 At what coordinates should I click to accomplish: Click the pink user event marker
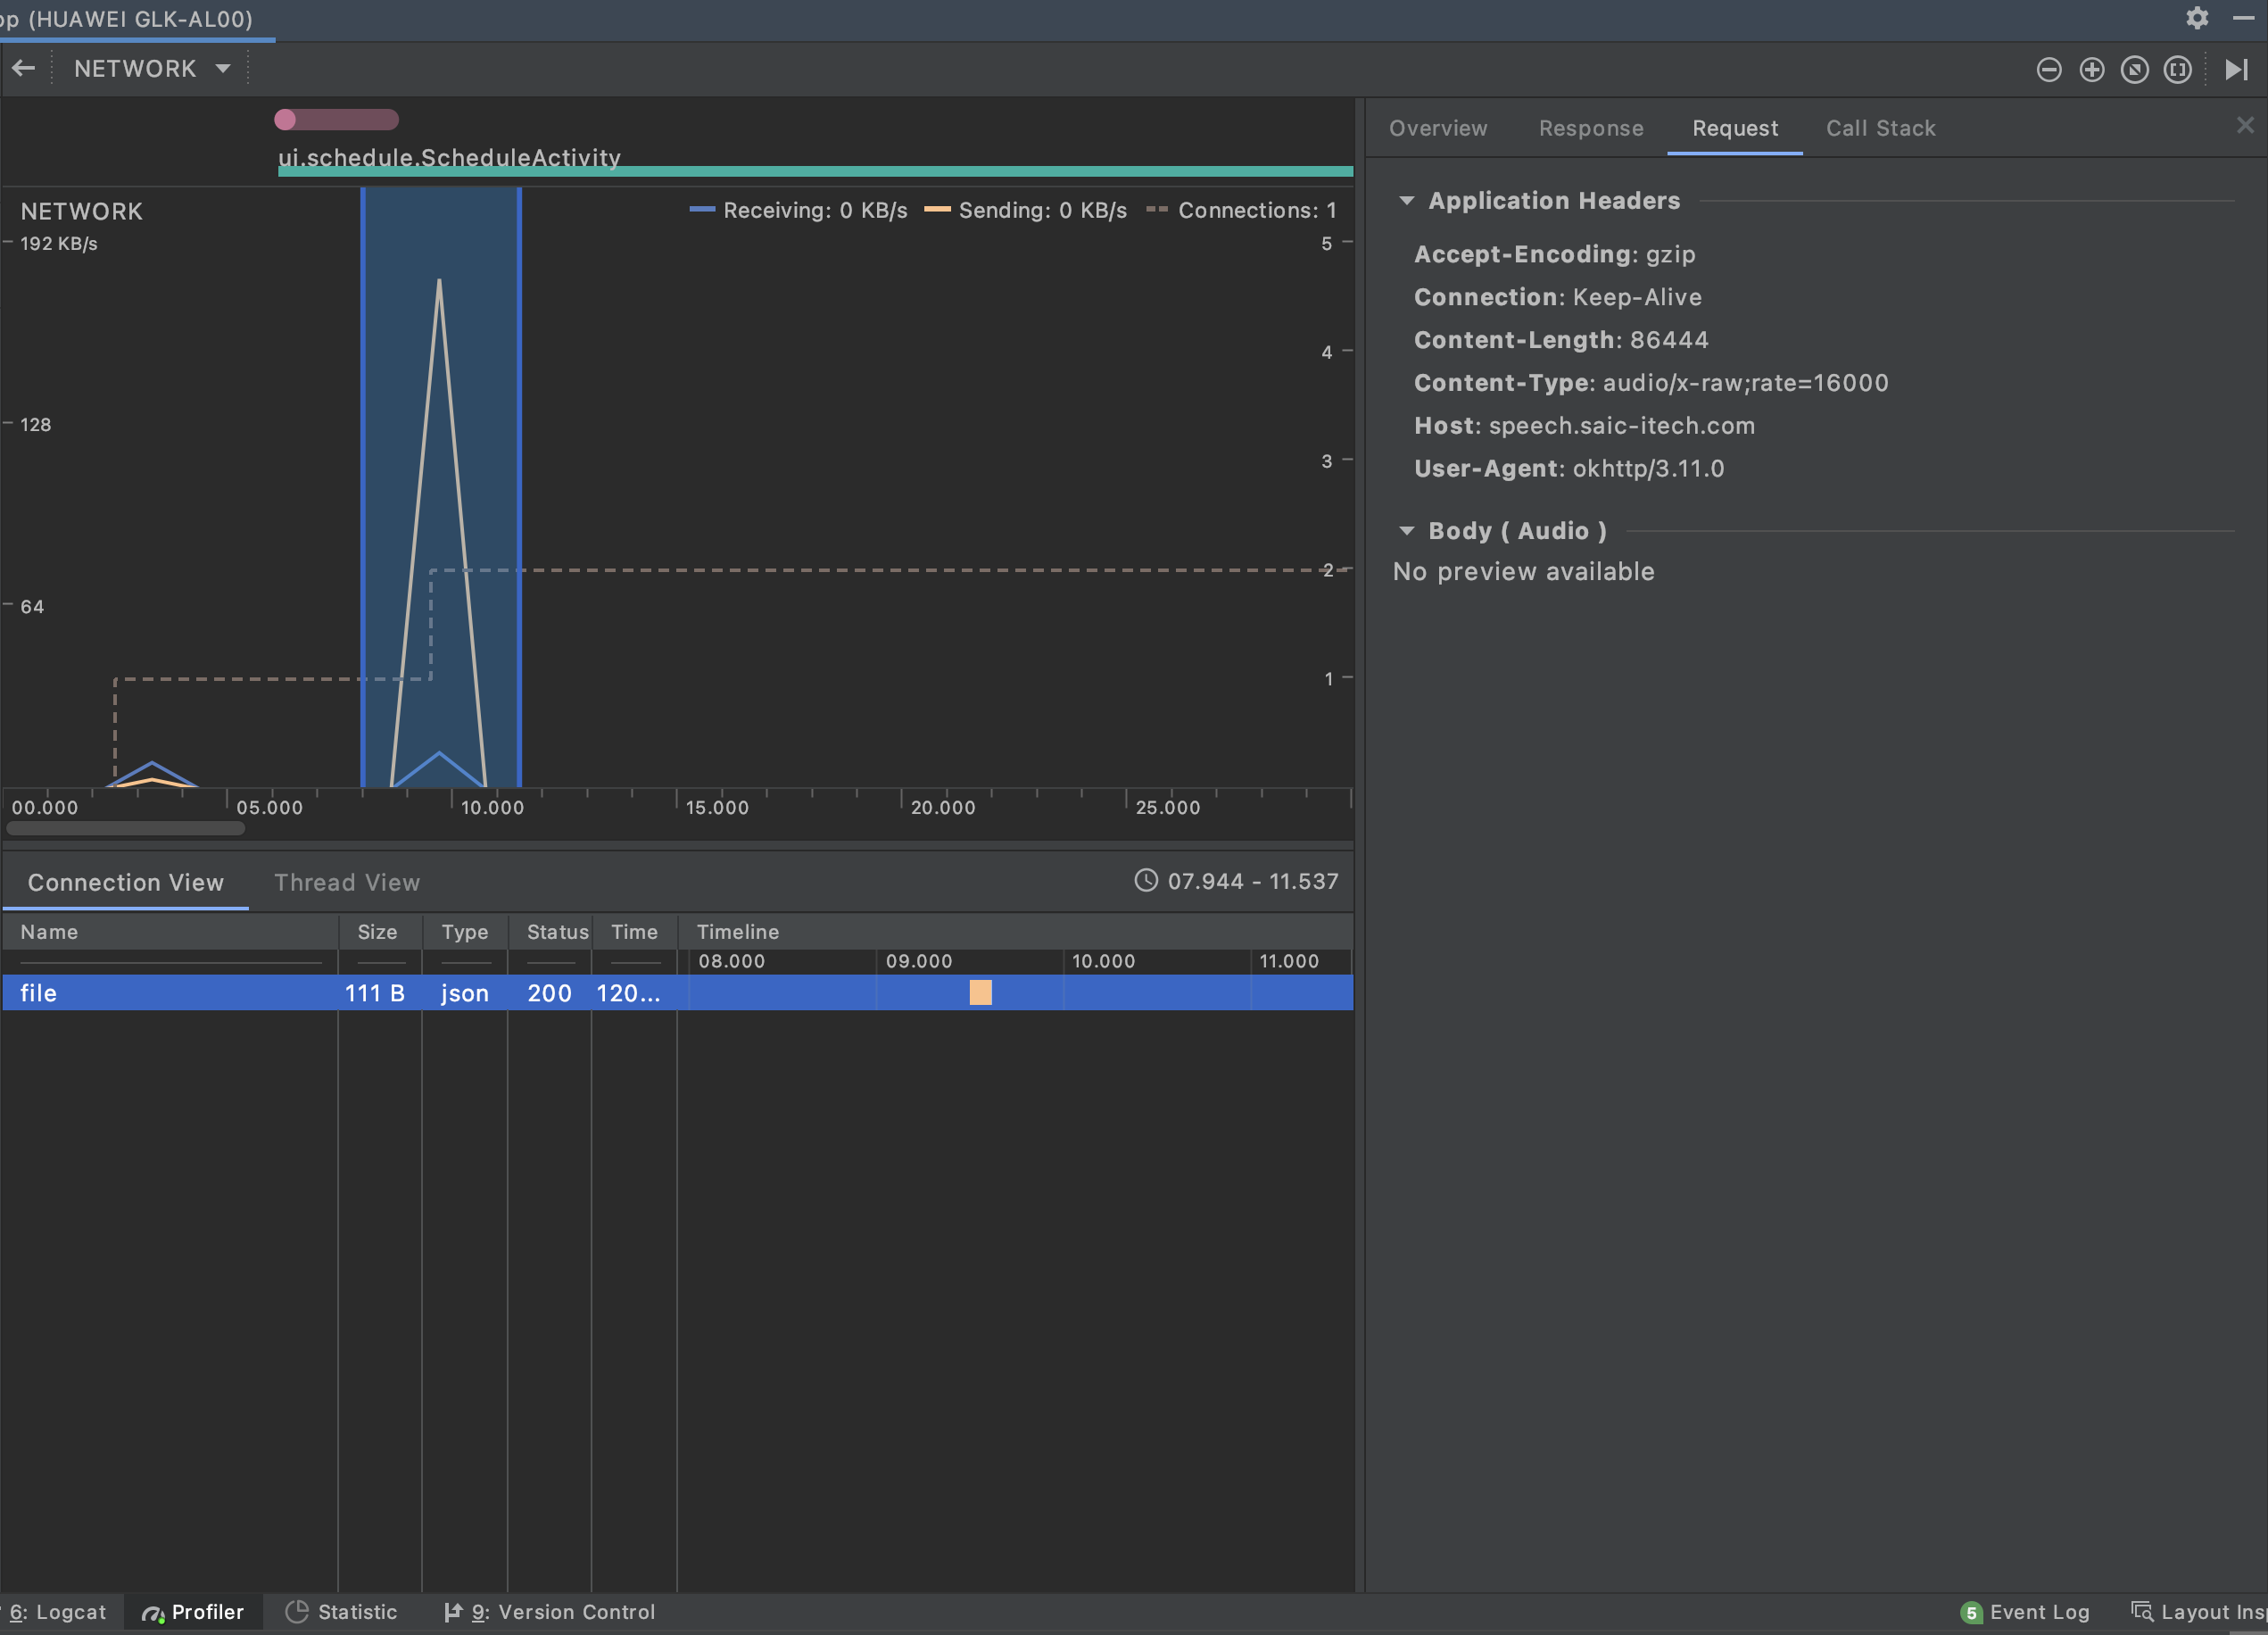point(285,119)
